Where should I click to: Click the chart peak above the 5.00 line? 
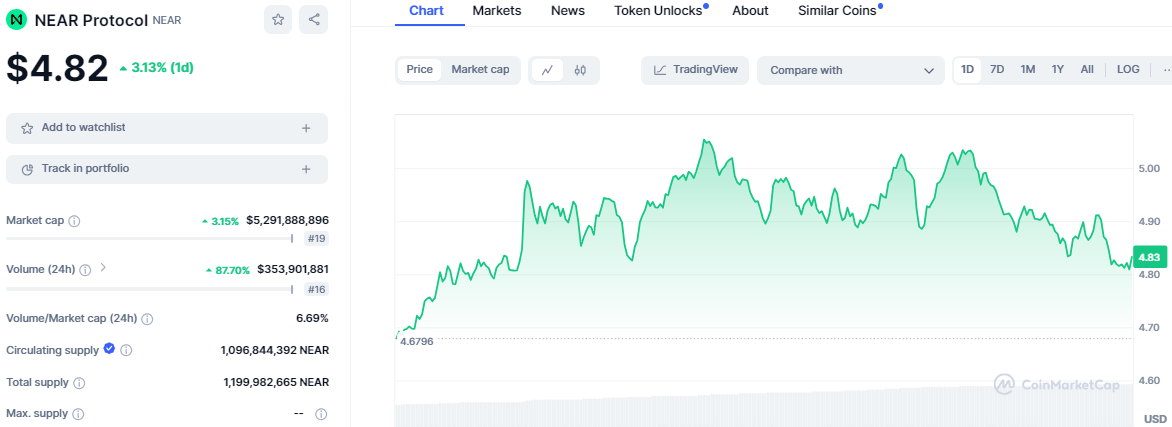click(x=706, y=141)
